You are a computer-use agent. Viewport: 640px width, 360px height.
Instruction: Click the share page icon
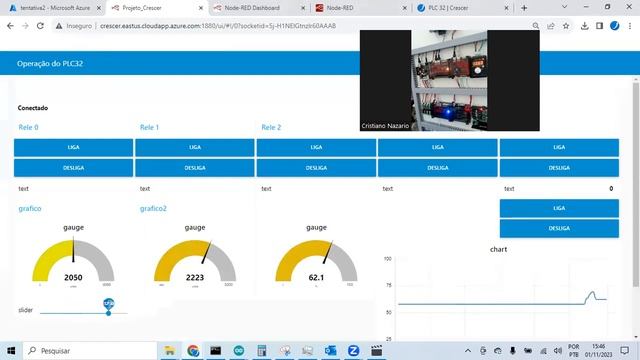pyautogui.click(x=551, y=26)
